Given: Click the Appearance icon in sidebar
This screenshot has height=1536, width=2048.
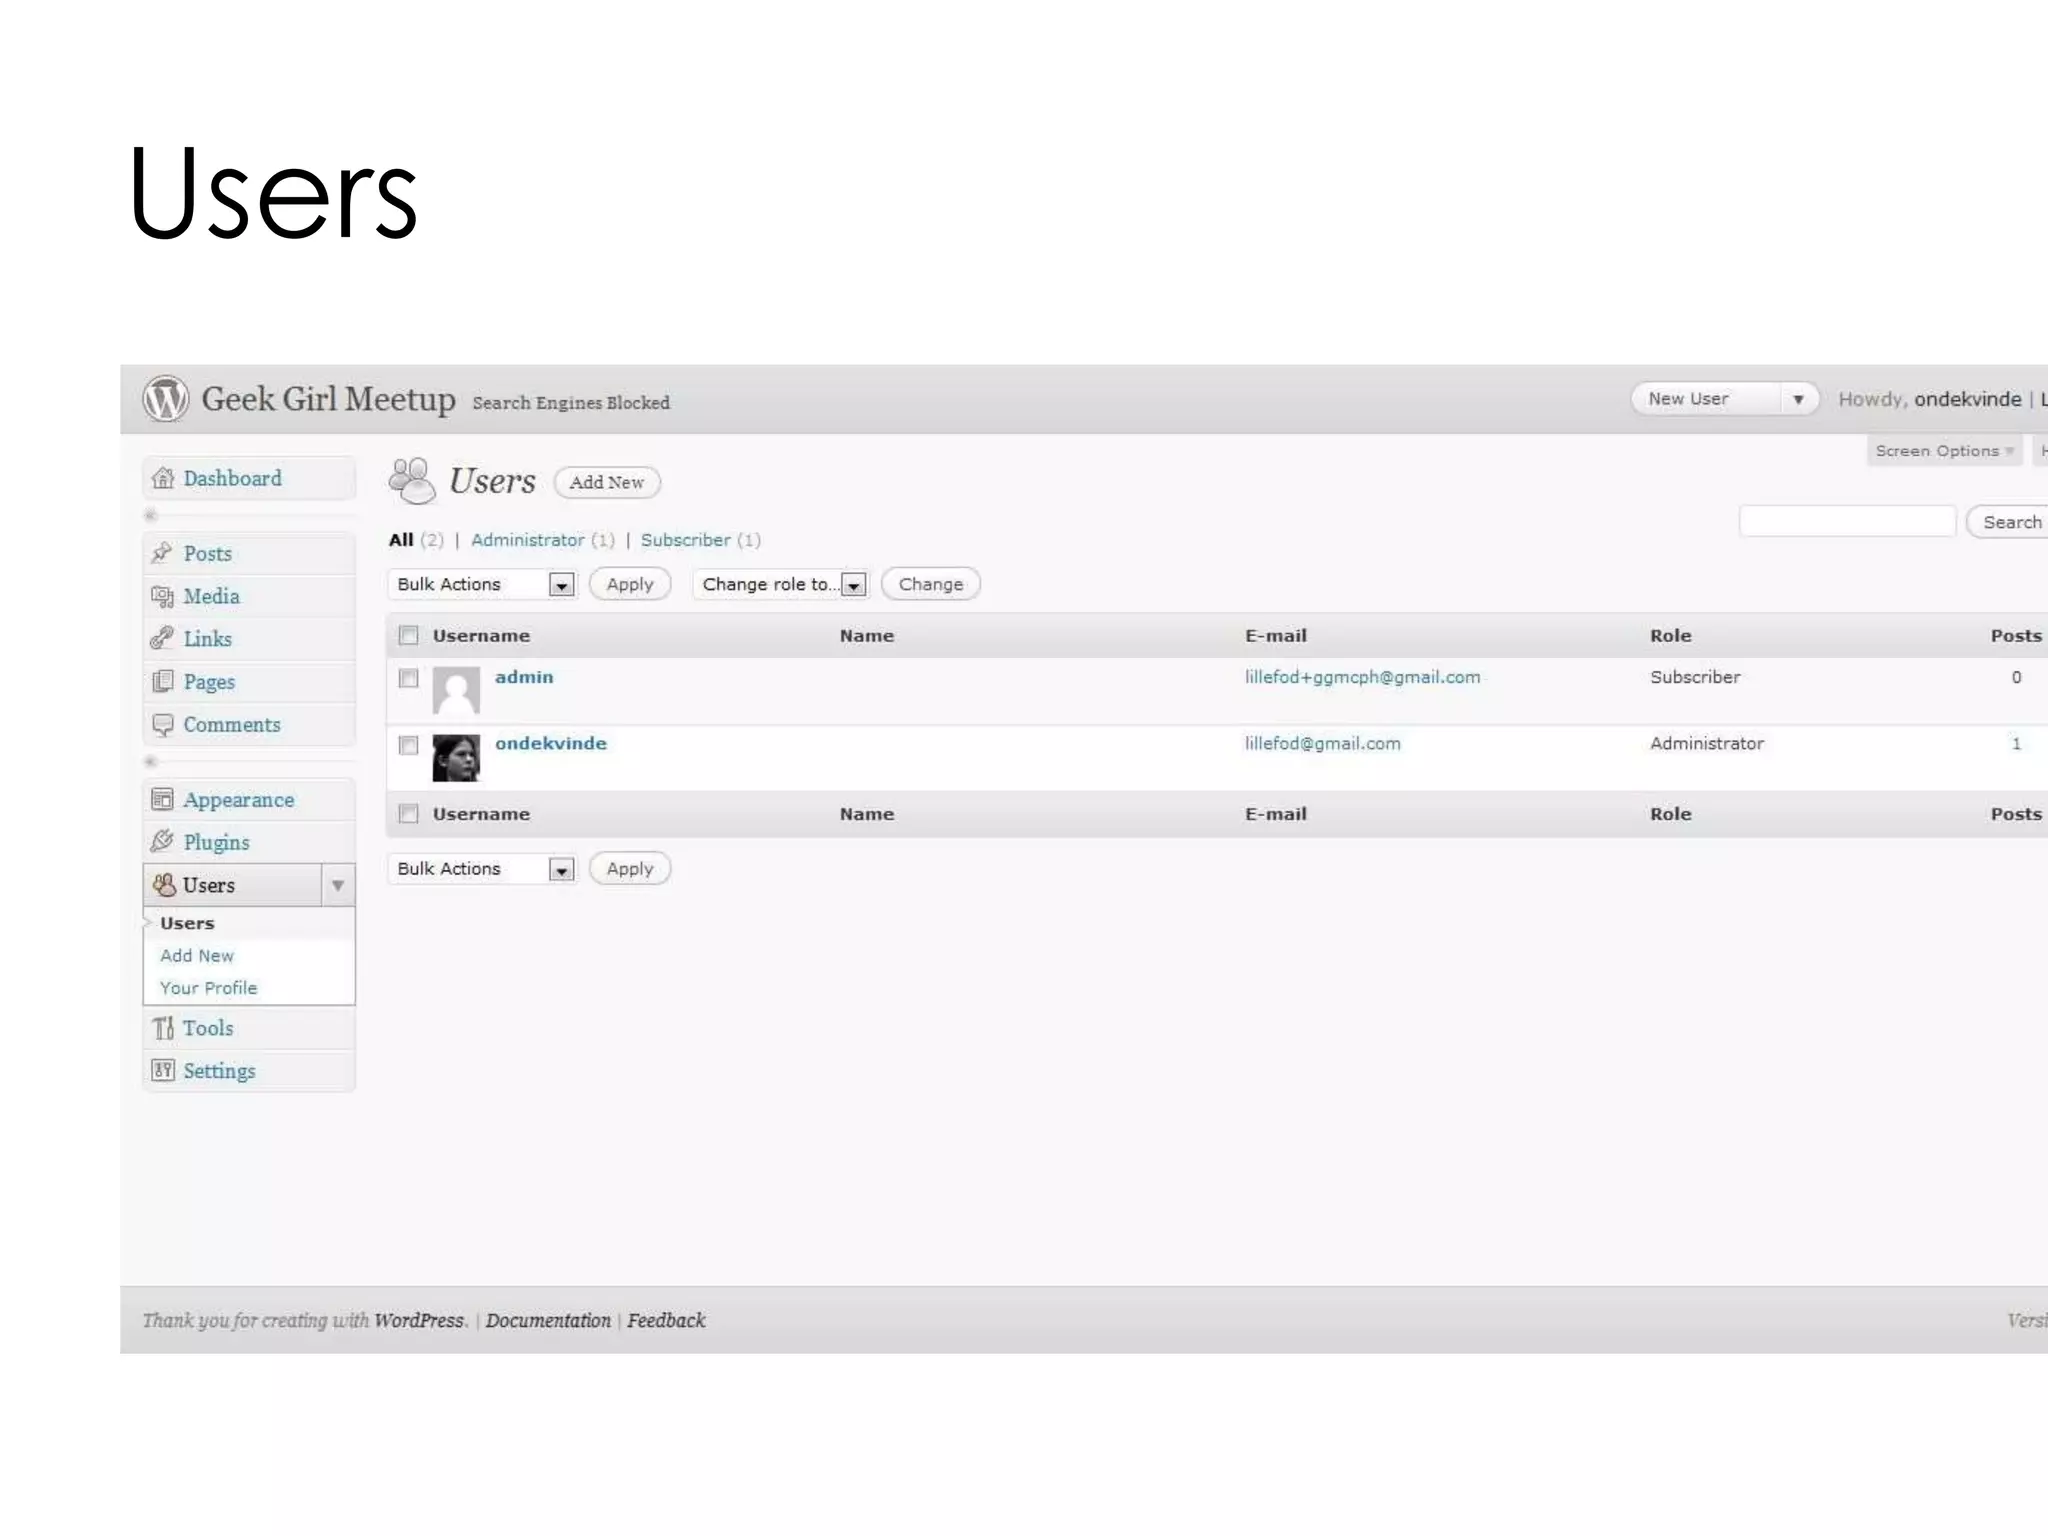Looking at the screenshot, I should tap(162, 799).
